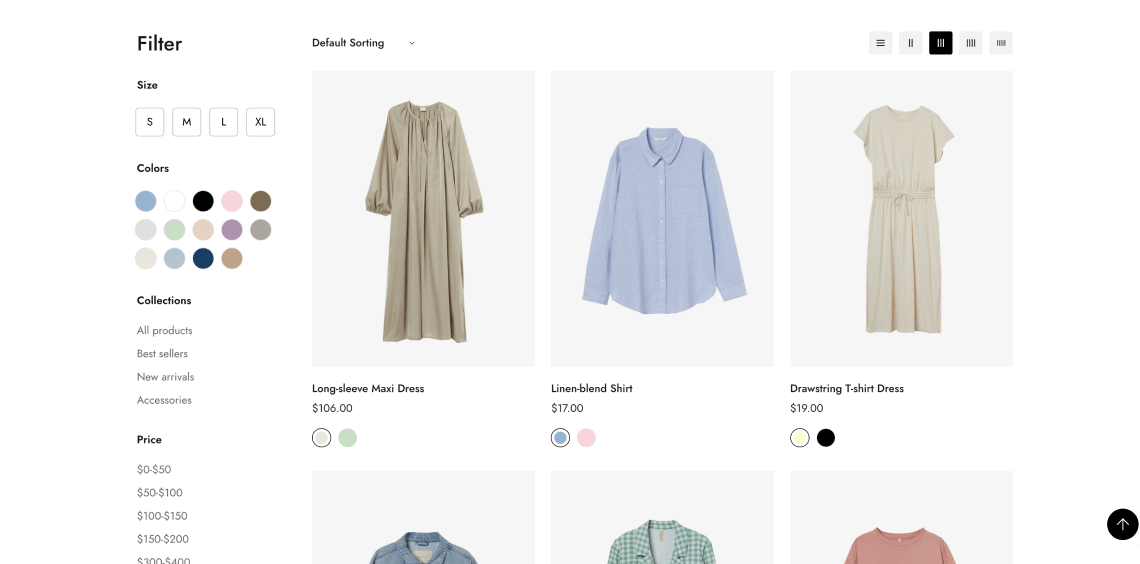Image resolution: width=1140 pixels, height=564 pixels.
Task: Filter by navy blue color swatch
Action: [203, 259]
